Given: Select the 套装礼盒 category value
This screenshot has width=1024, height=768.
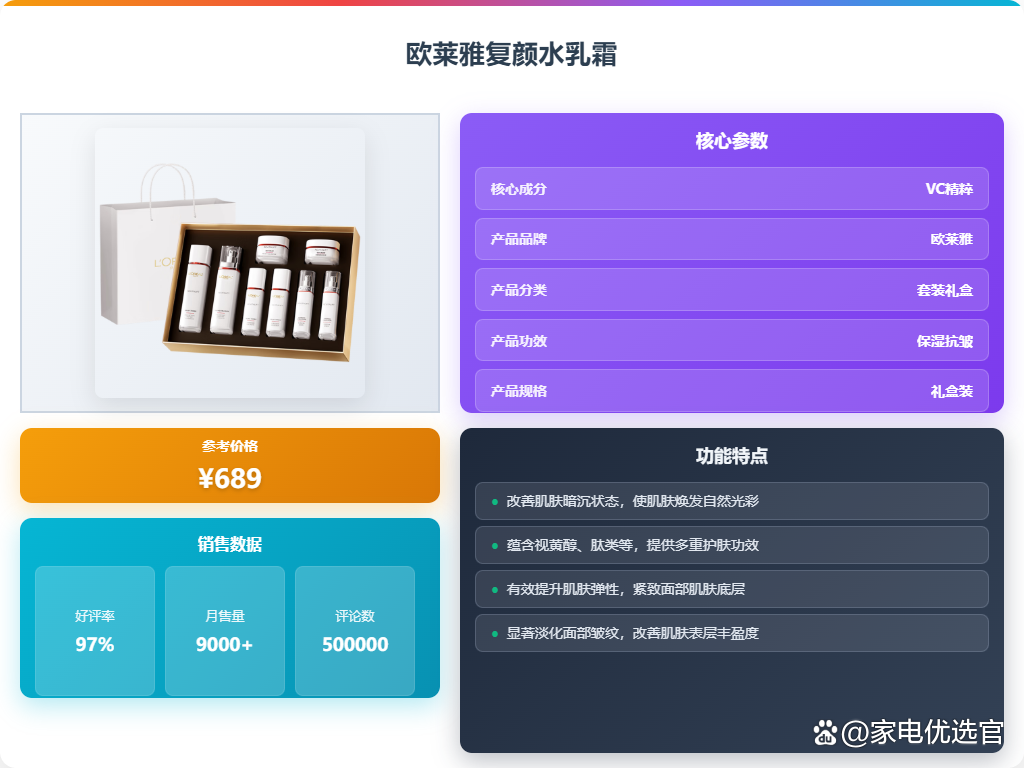Looking at the screenshot, I should click(944, 290).
